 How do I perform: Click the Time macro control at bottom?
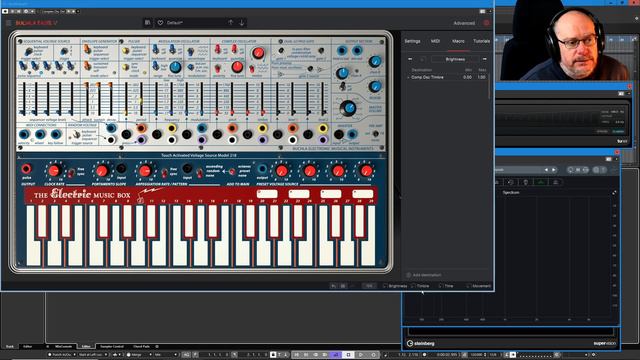click(x=446, y=286)
